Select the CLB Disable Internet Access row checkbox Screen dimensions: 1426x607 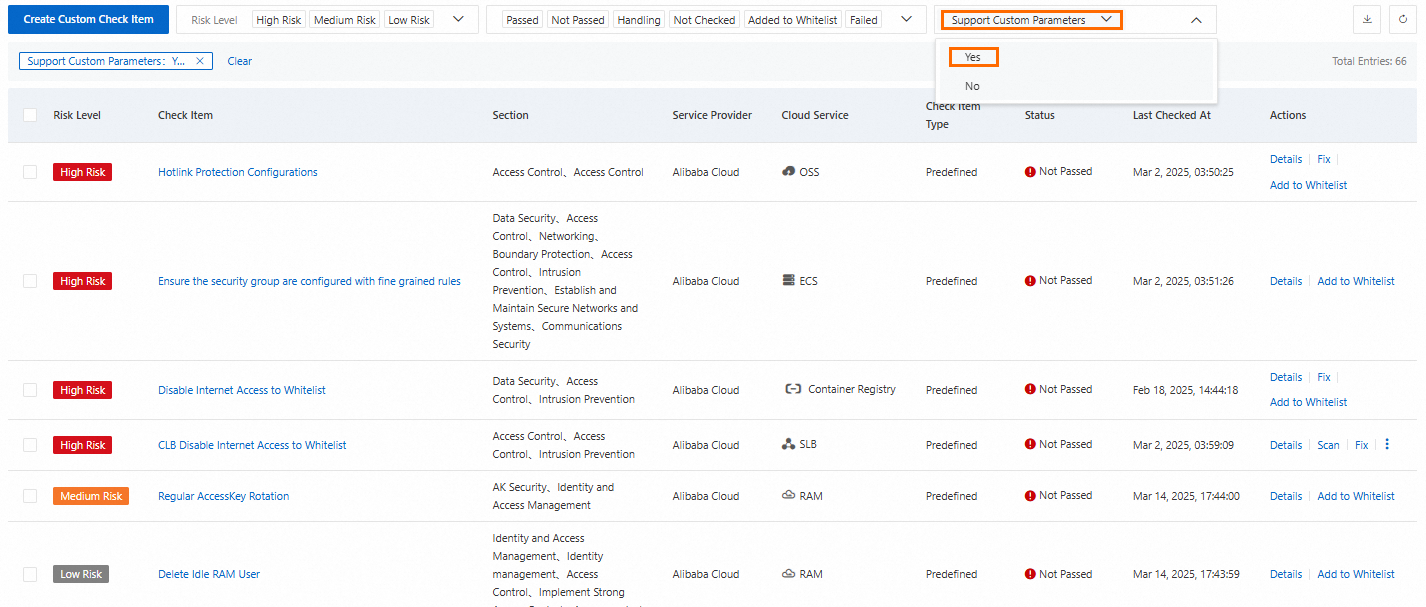[x=30, y=445]
